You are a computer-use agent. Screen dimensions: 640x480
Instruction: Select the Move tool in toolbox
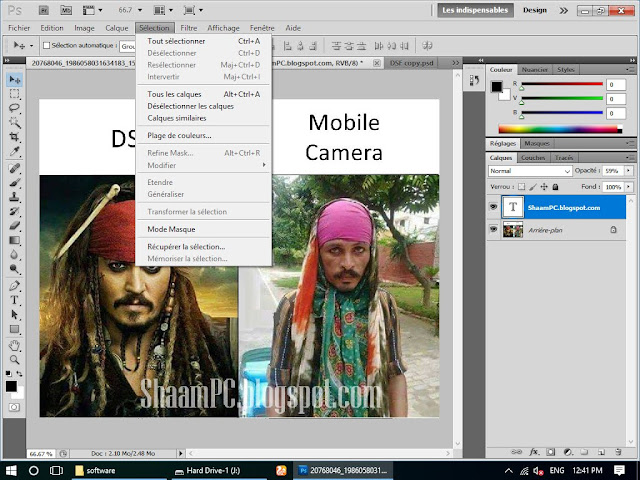coord(14,80)
